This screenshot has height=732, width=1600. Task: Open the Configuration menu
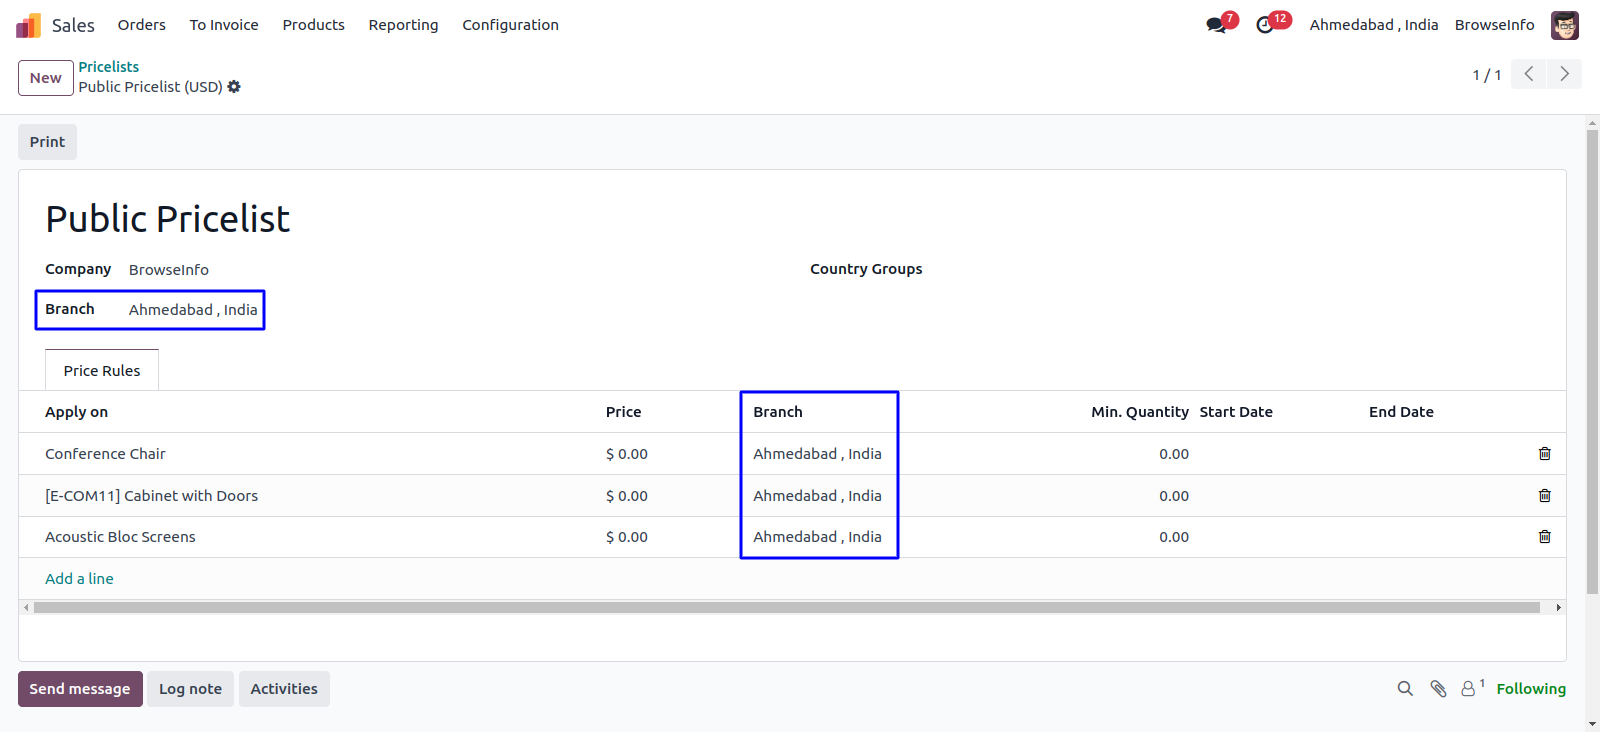tap(510, 25)
